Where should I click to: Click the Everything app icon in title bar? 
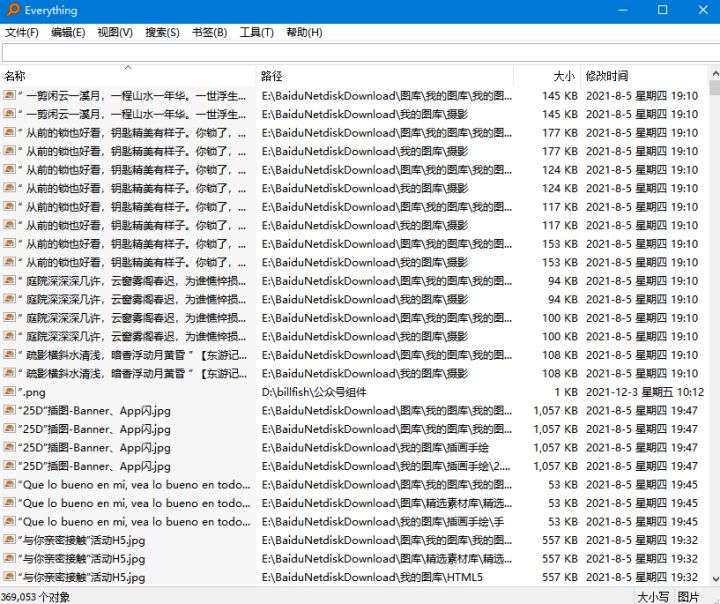[x=12, y=10]
